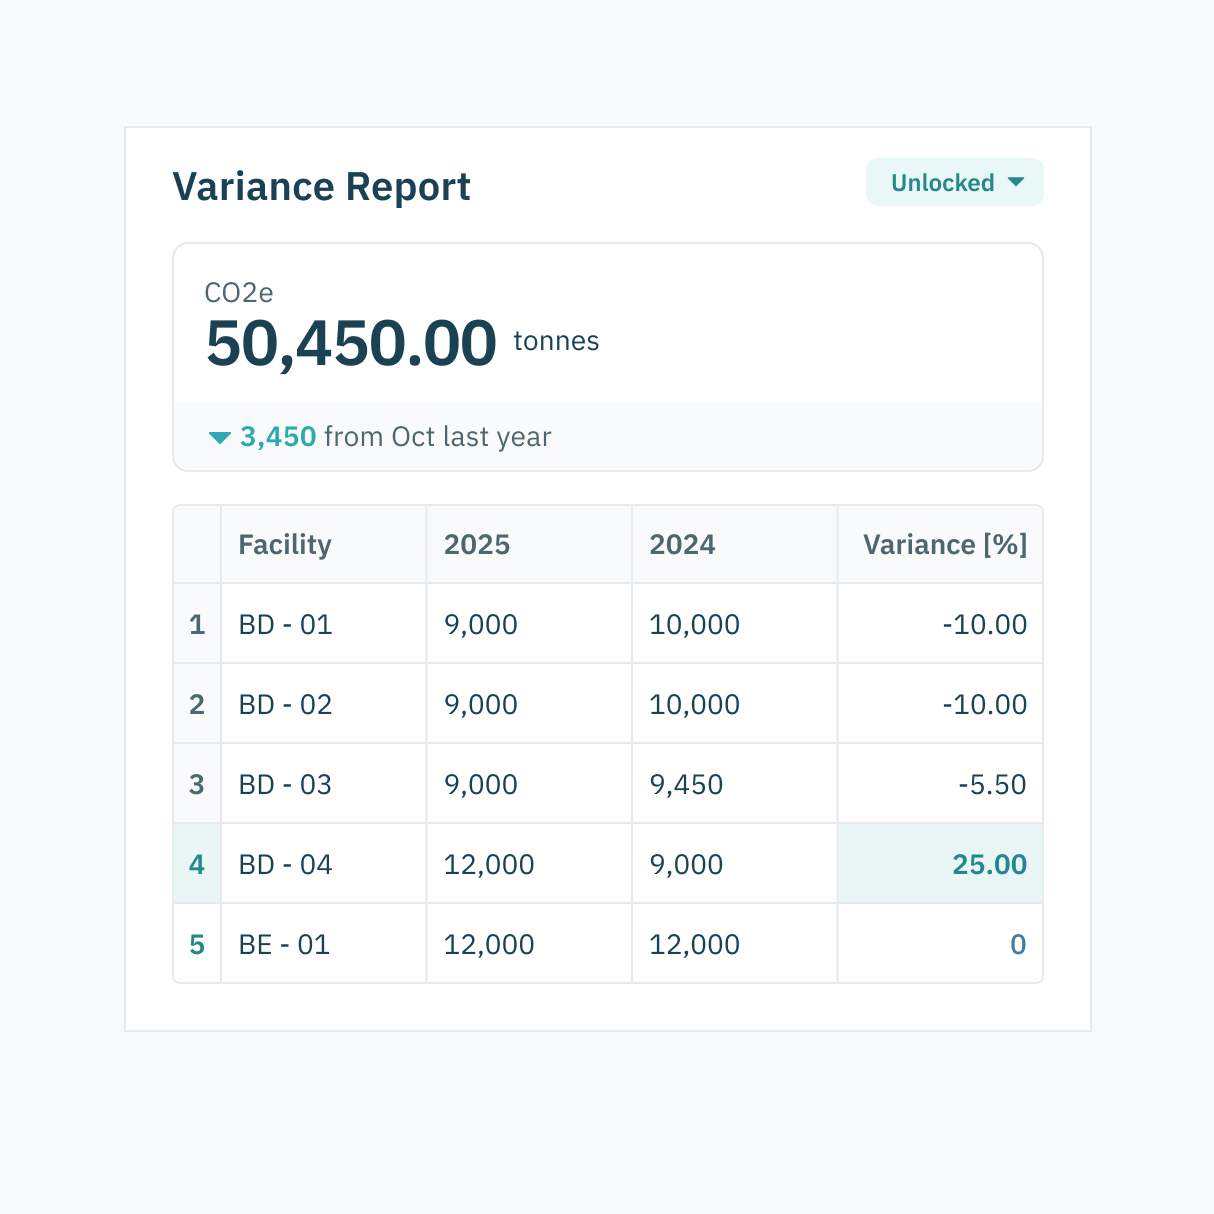Image resolution: width=1214 pixels, height=1214 pixels.
Task: Click the BD - 01 facility cell
Action: pyautogui.click(x=285, y=624)
